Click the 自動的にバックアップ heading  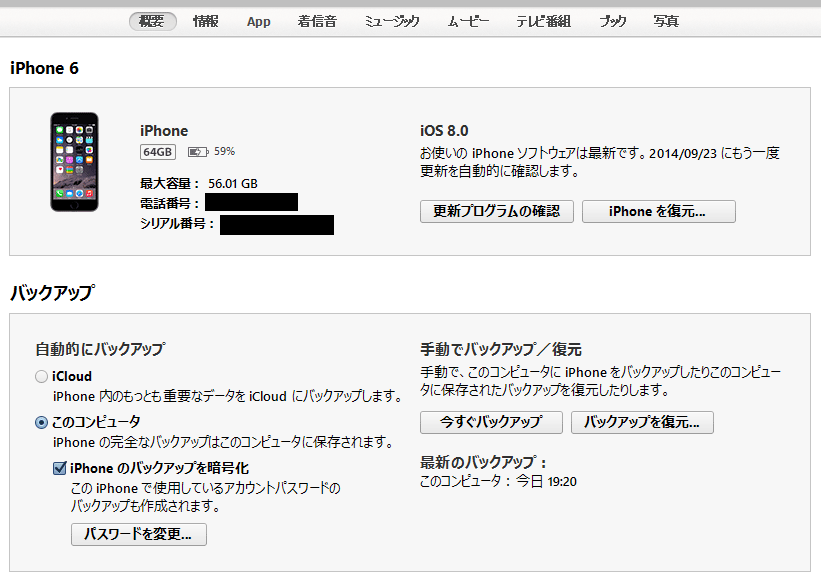(101, 349)
